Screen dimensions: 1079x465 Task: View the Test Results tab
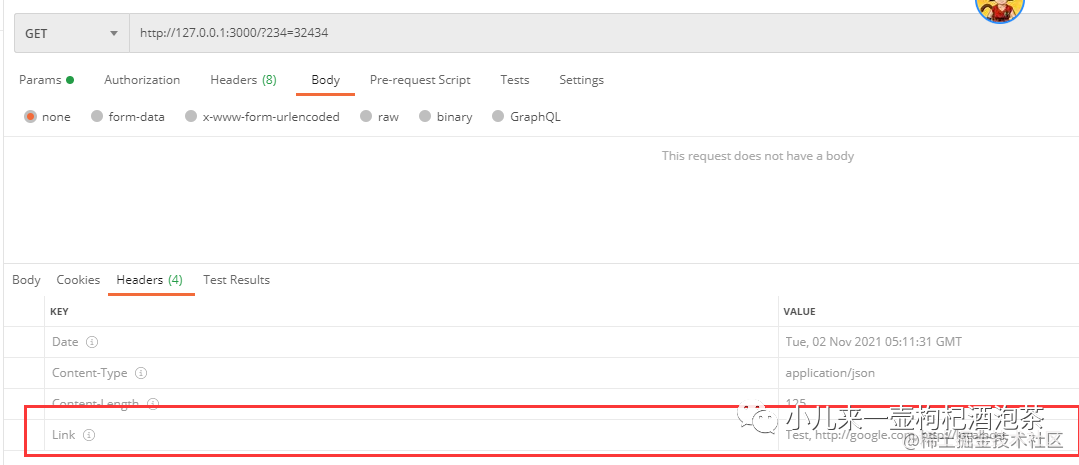(x=236, y=280)
